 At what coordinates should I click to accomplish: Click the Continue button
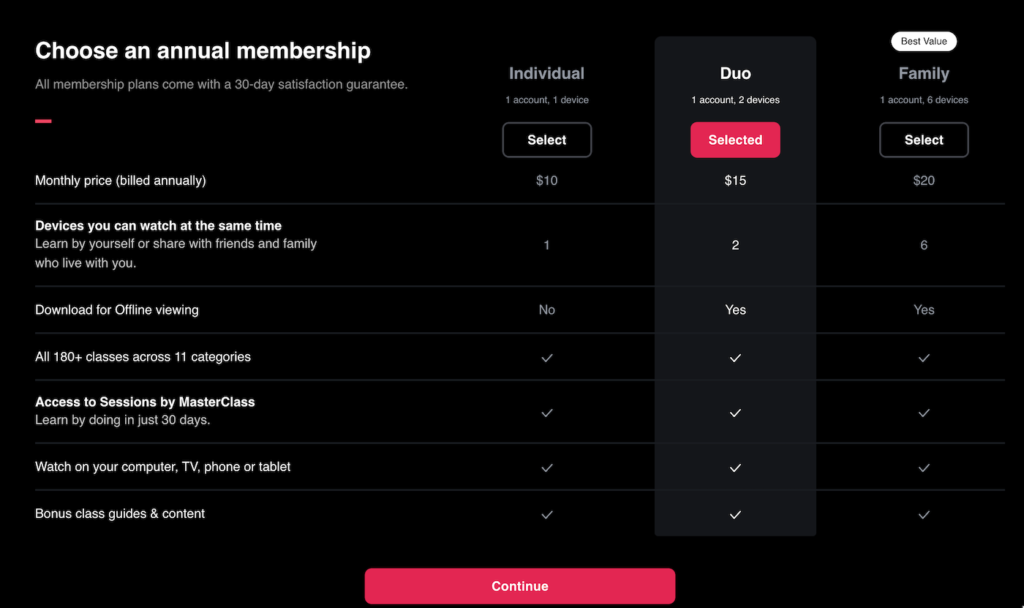(520, 586)
